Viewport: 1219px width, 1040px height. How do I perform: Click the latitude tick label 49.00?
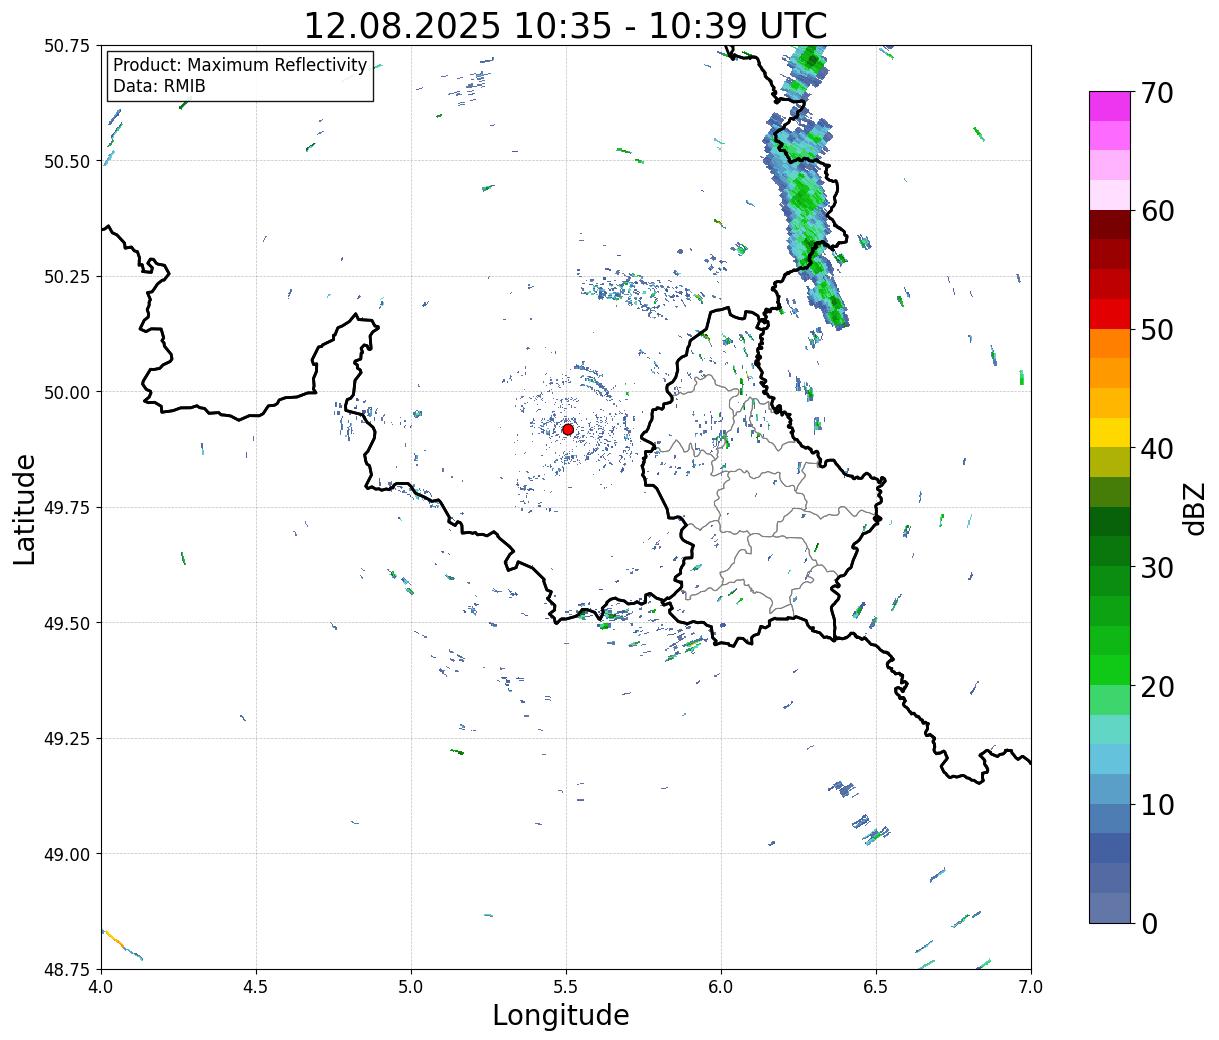click(x=67, y=854)
